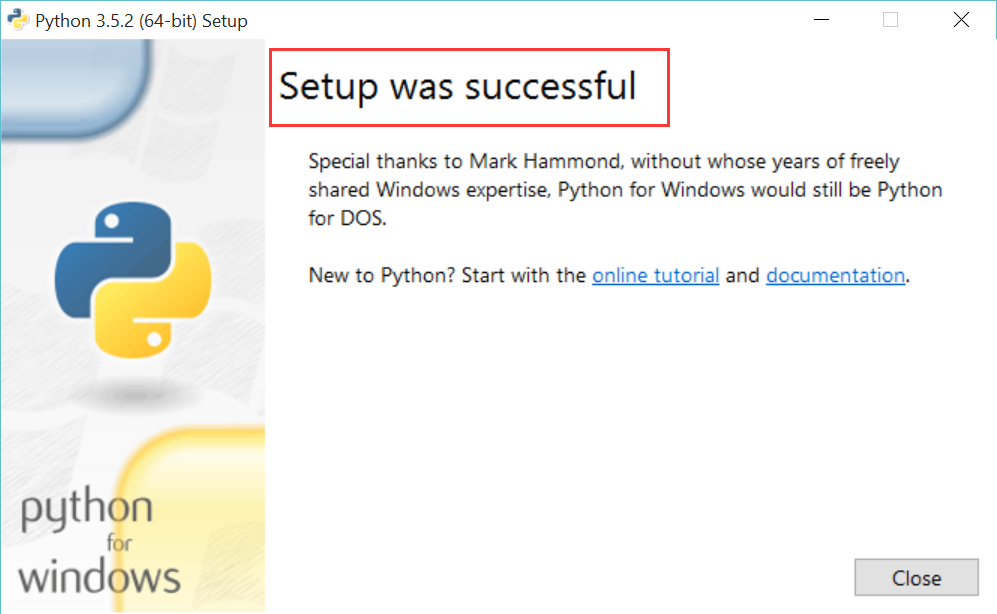Click the disabled maximize icon
This screenshot has width=997, height=614.
[890, 19]
